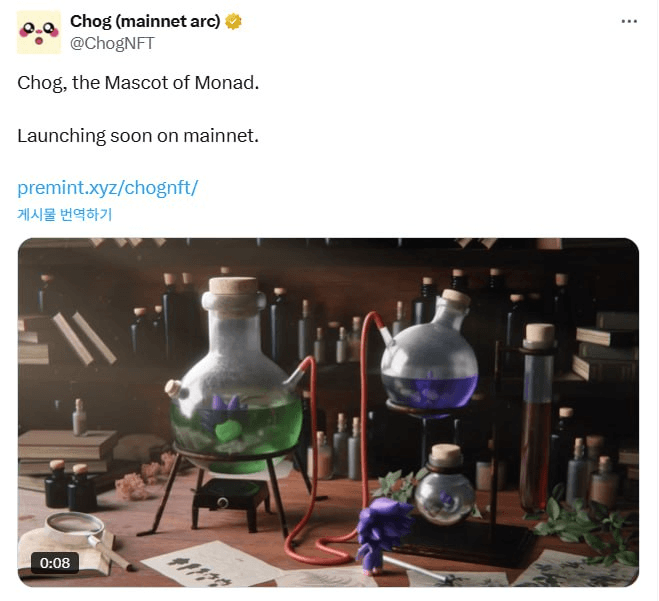Click the large green liquid flask

click(235, 378)
